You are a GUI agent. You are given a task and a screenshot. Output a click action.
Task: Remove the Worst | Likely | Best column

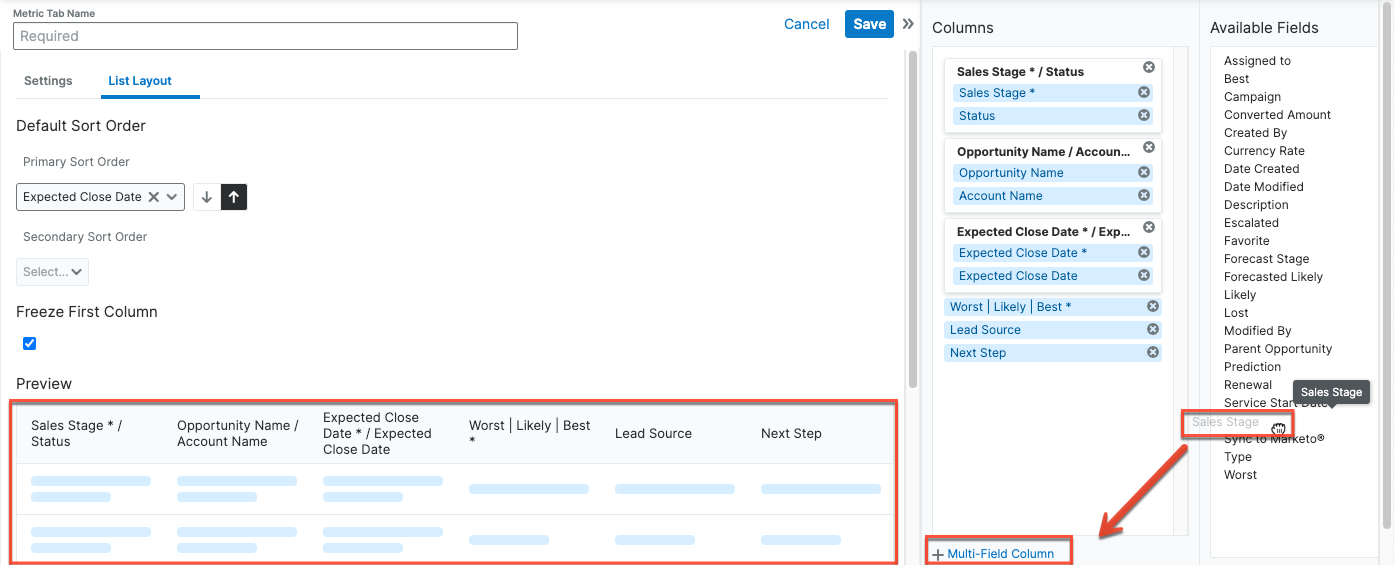coord(1153,307)
